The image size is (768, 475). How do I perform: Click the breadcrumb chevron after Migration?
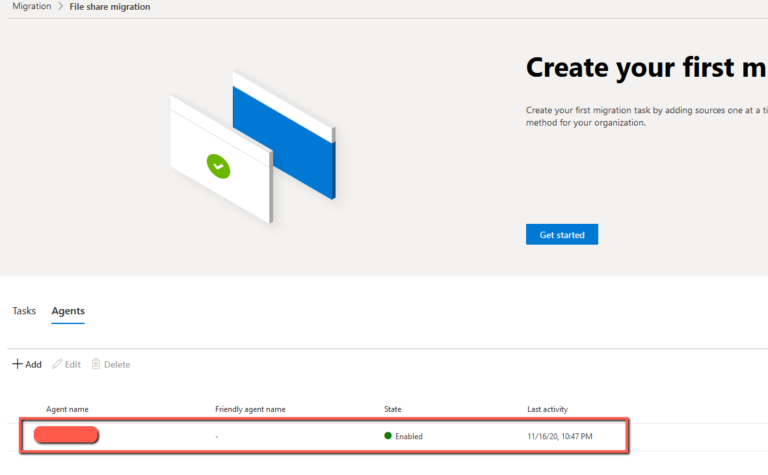click(x=60, y=6)
